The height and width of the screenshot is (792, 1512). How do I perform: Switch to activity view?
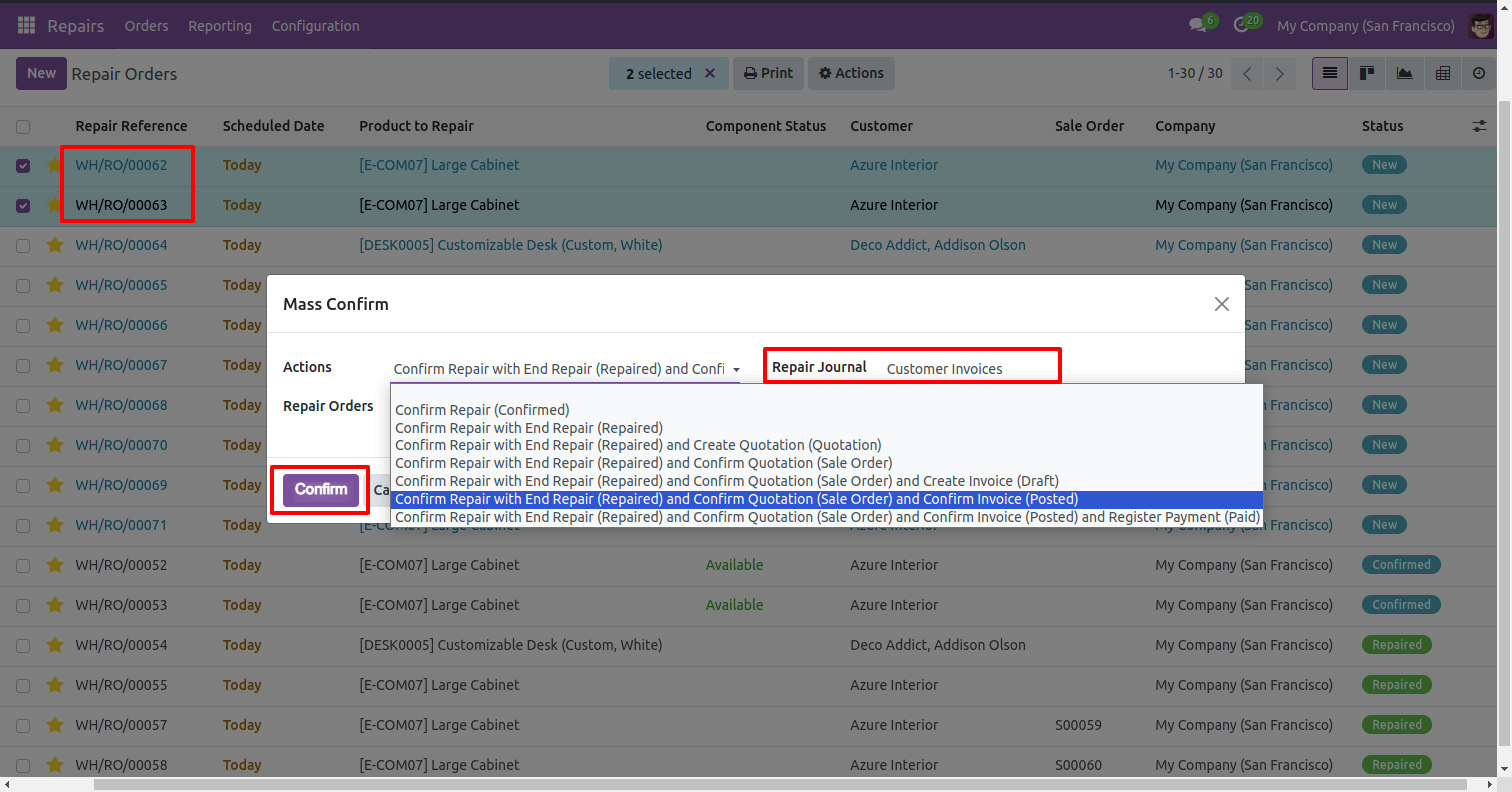(1479, 73)
